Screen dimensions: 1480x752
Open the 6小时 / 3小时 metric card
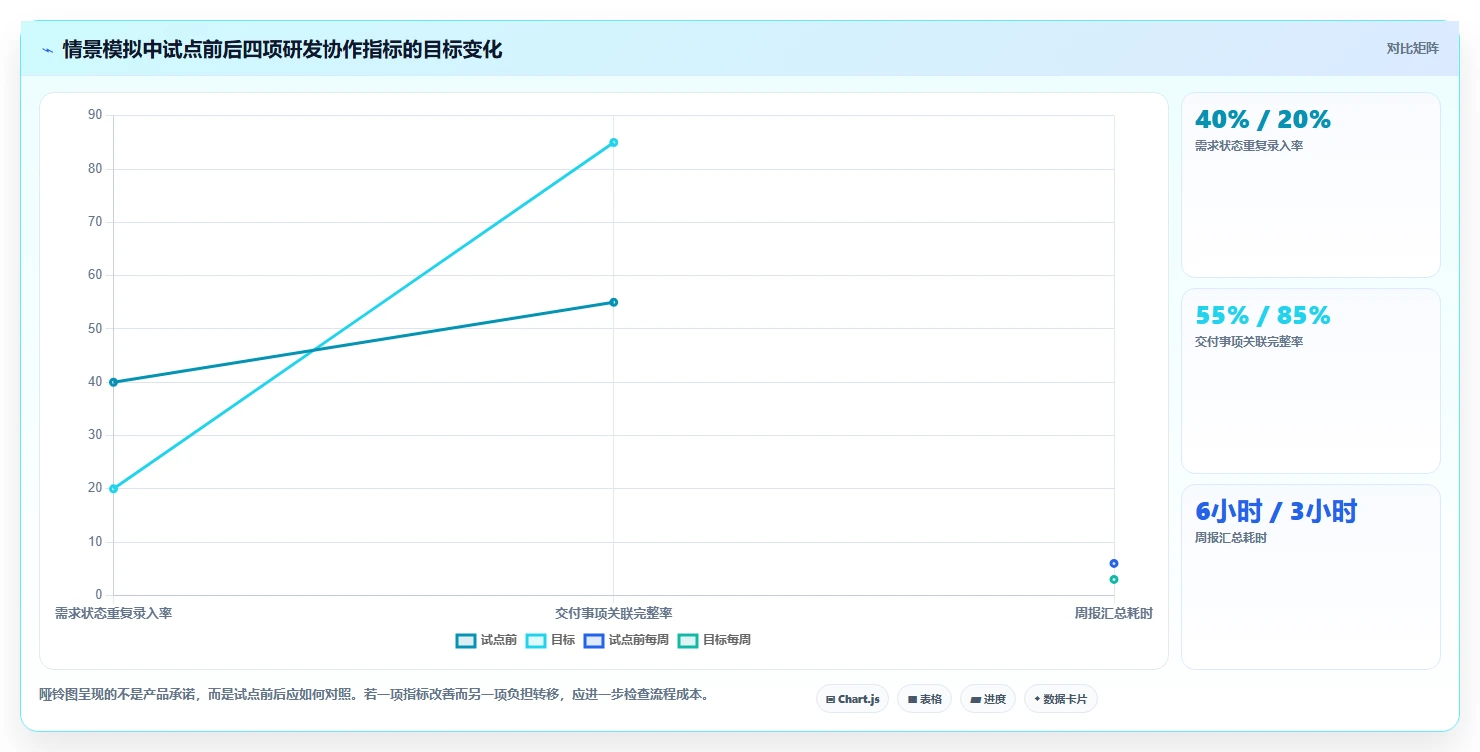point(1310,577)
